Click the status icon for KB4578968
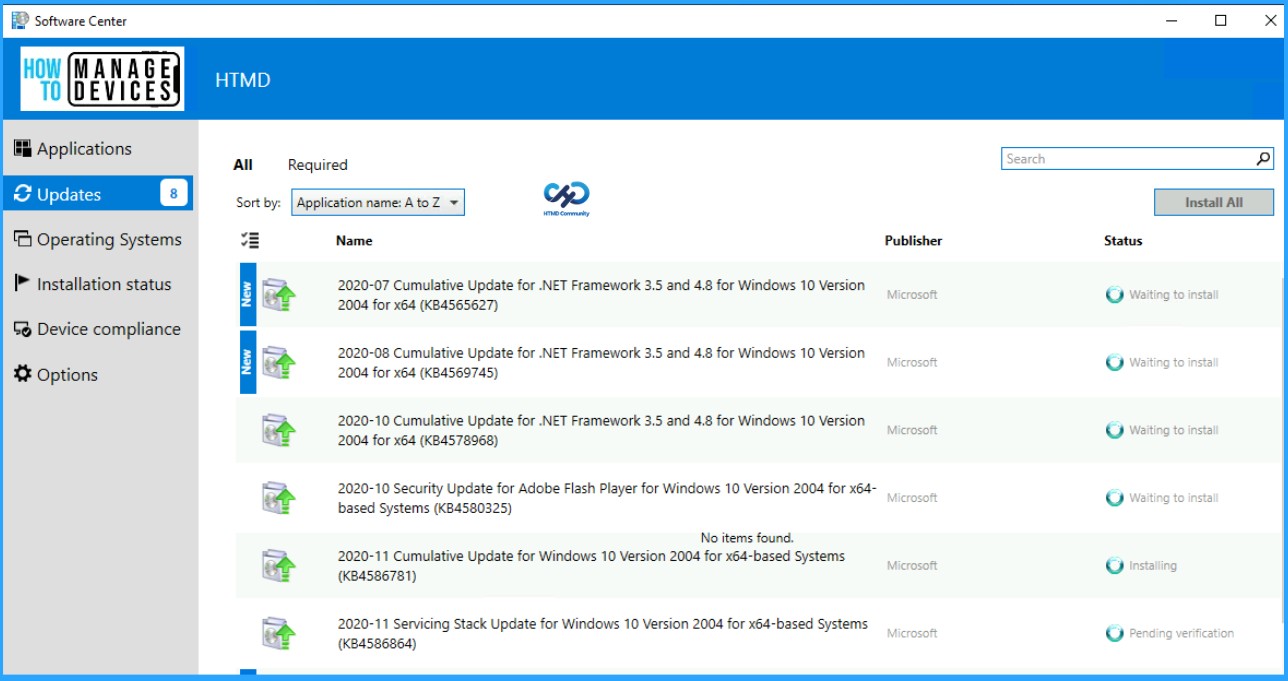Viewport: 1288px width, 681px height. coord(1114,431)
